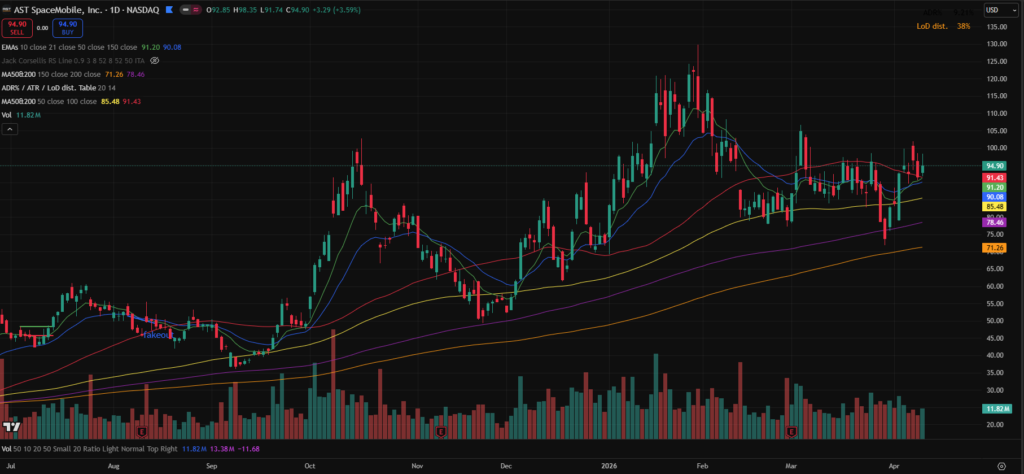The image size is (1024, 474).
Task: Click the AST SpaceMobile symbol logo
Action: pos(6,10)
